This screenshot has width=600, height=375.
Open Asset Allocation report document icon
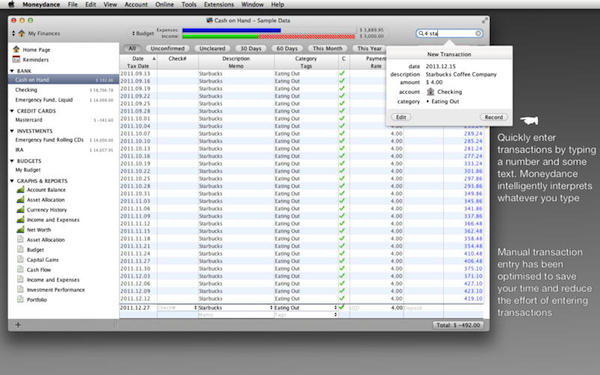click(20, 239)
